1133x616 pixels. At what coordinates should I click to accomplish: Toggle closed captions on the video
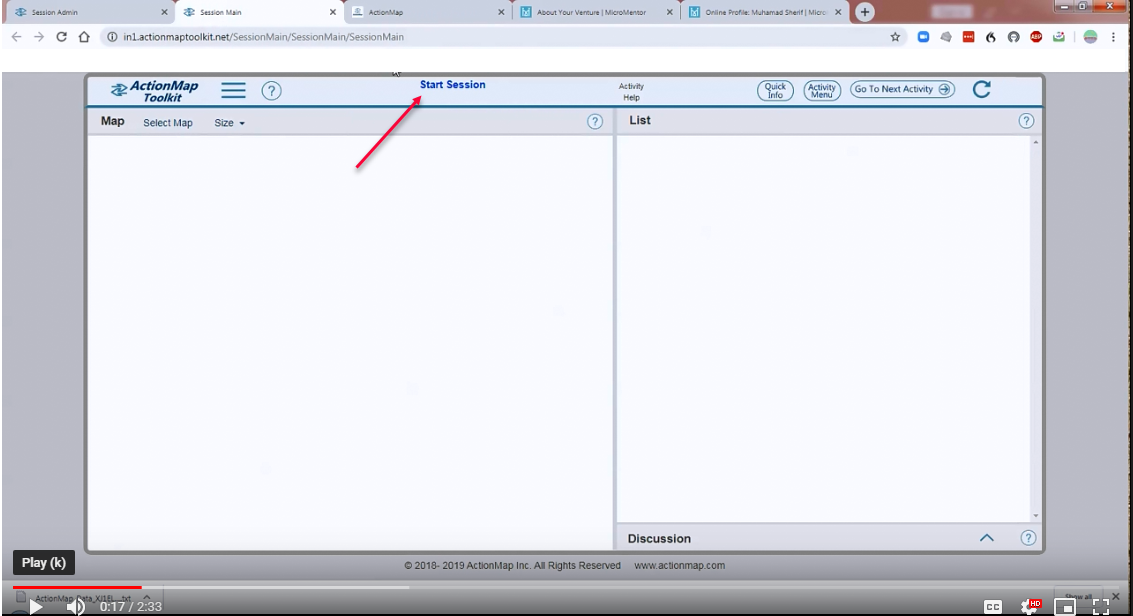coord(992,606)
